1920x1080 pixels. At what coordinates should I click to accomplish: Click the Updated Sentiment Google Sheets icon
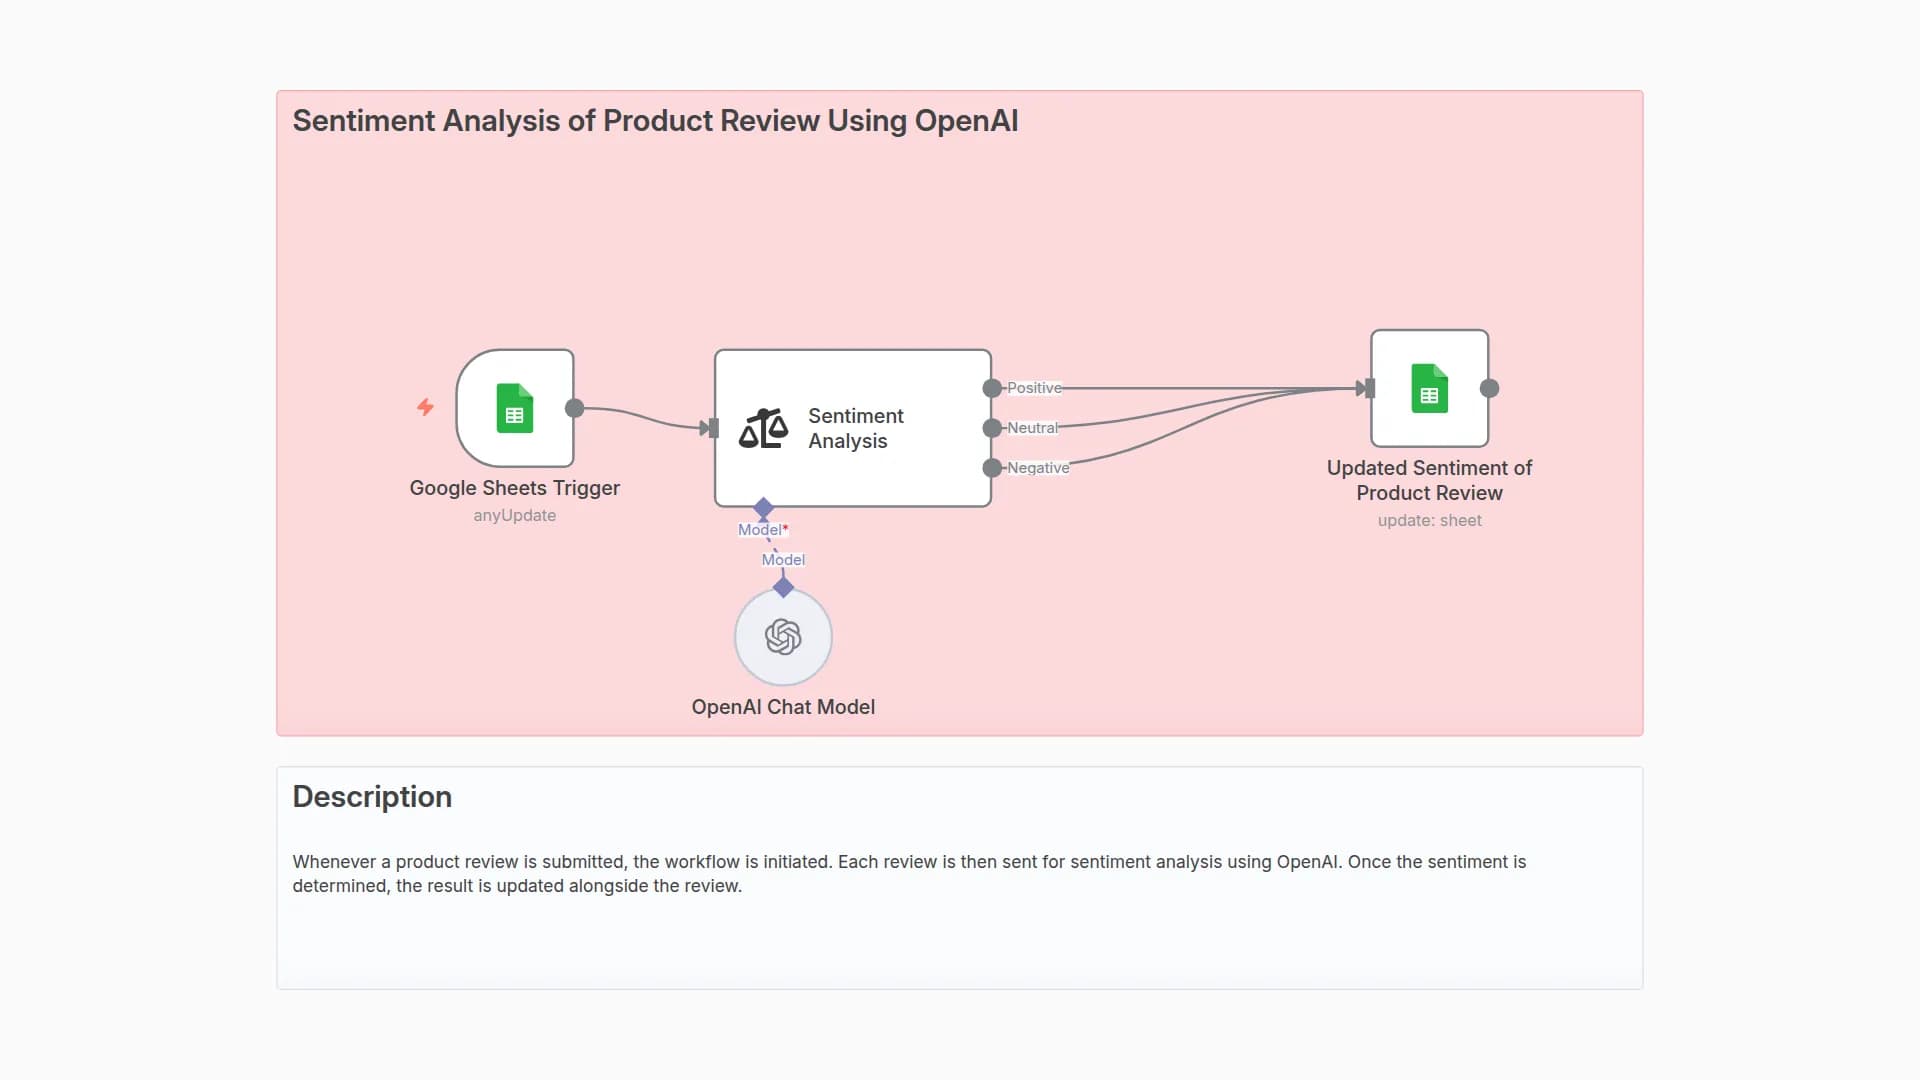pos(1429,388)
